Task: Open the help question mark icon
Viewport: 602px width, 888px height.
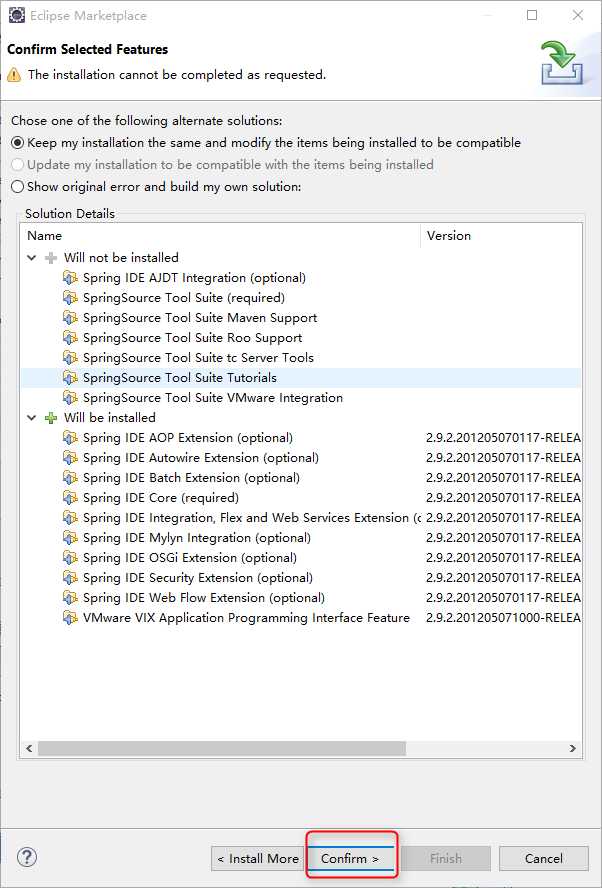Action: [27, 857]
